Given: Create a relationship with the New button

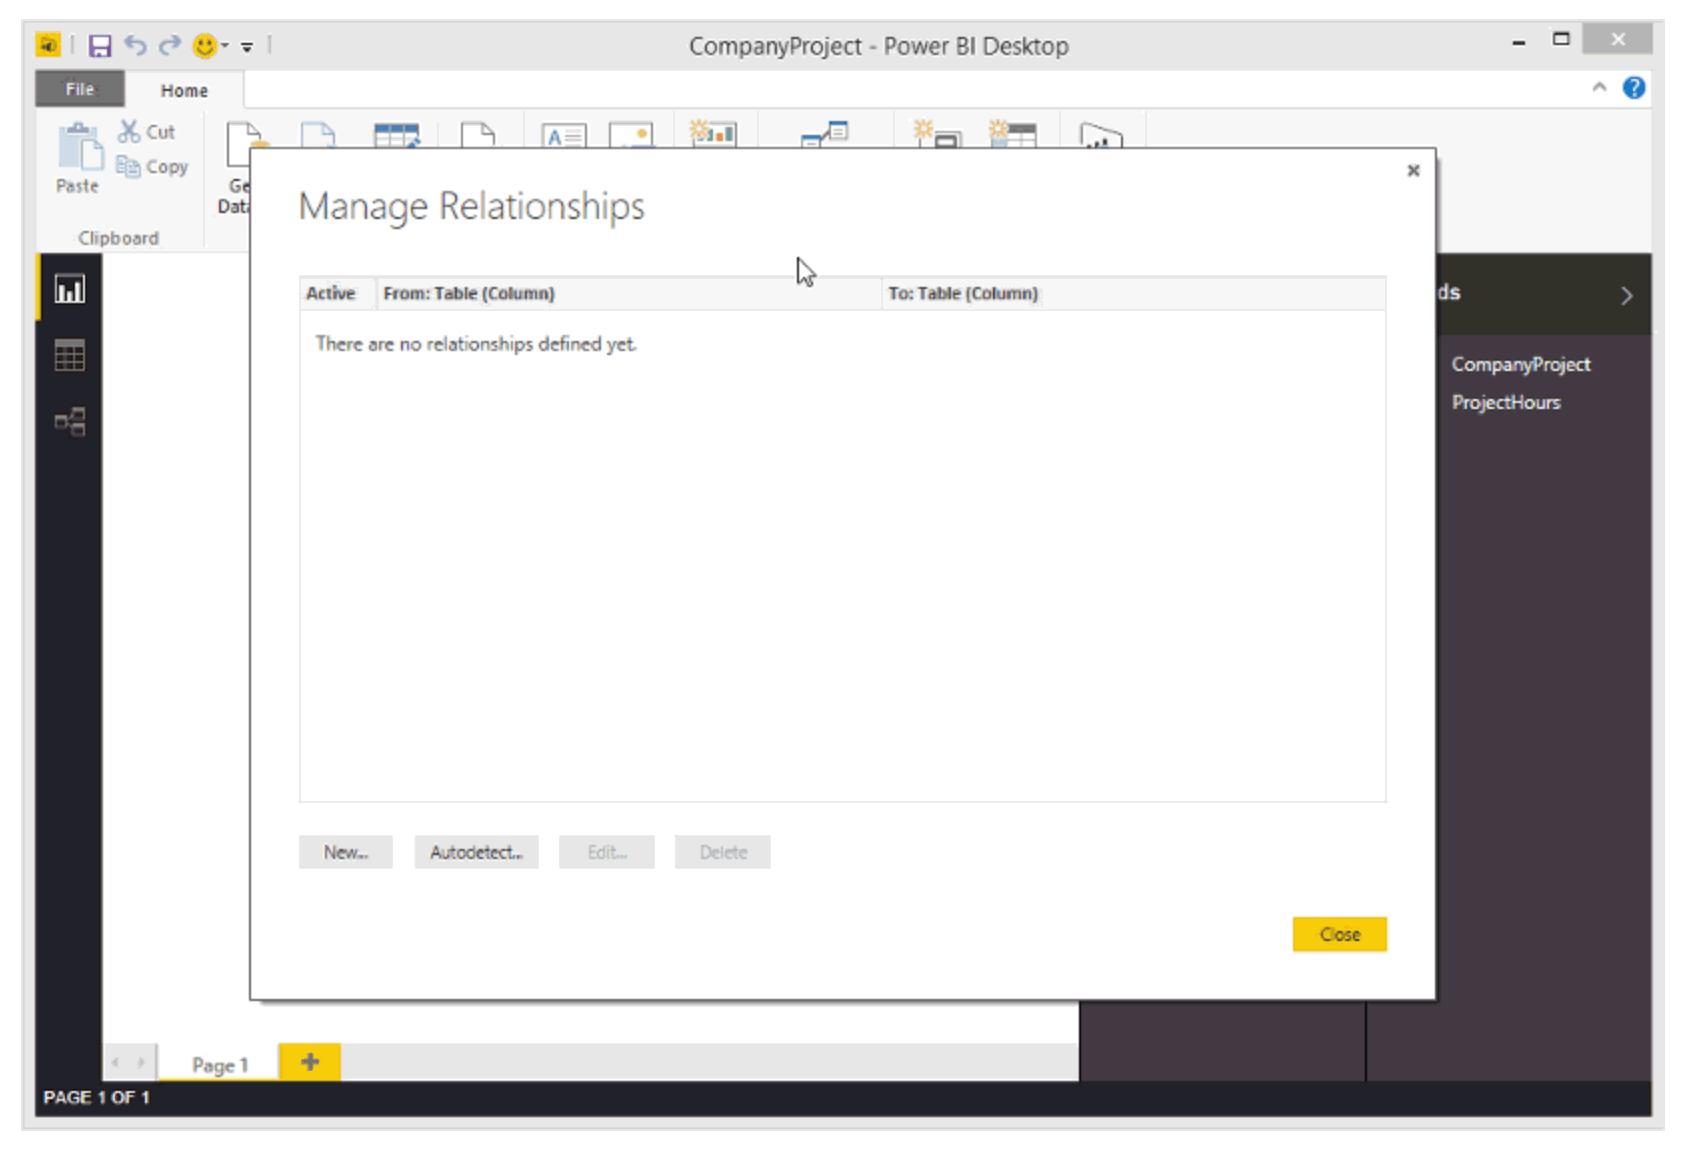Looking at the screenshot, I should 345,851.
